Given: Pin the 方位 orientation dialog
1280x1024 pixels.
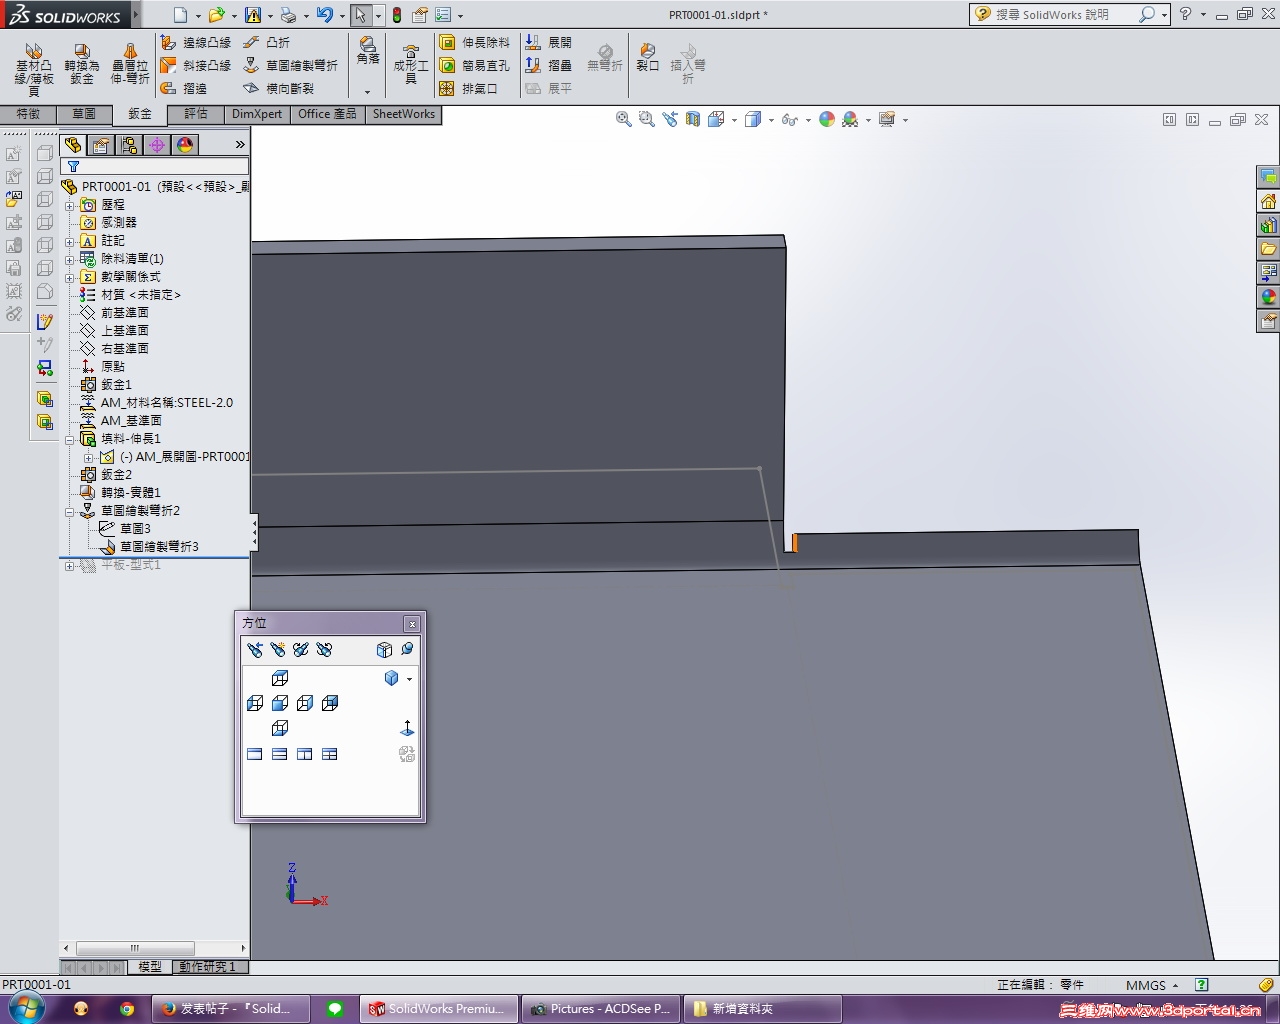Looking at the screenshot, I should pyautogui.click(x=407, y=649).
